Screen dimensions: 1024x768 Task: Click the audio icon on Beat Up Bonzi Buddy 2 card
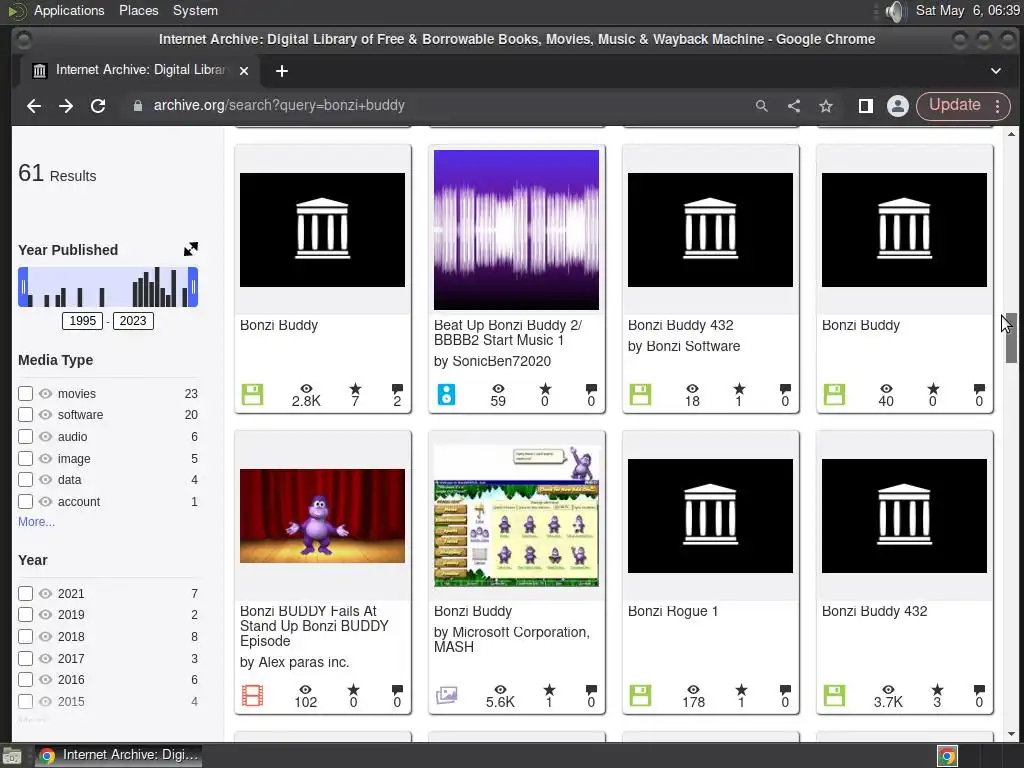coord(446,394)
